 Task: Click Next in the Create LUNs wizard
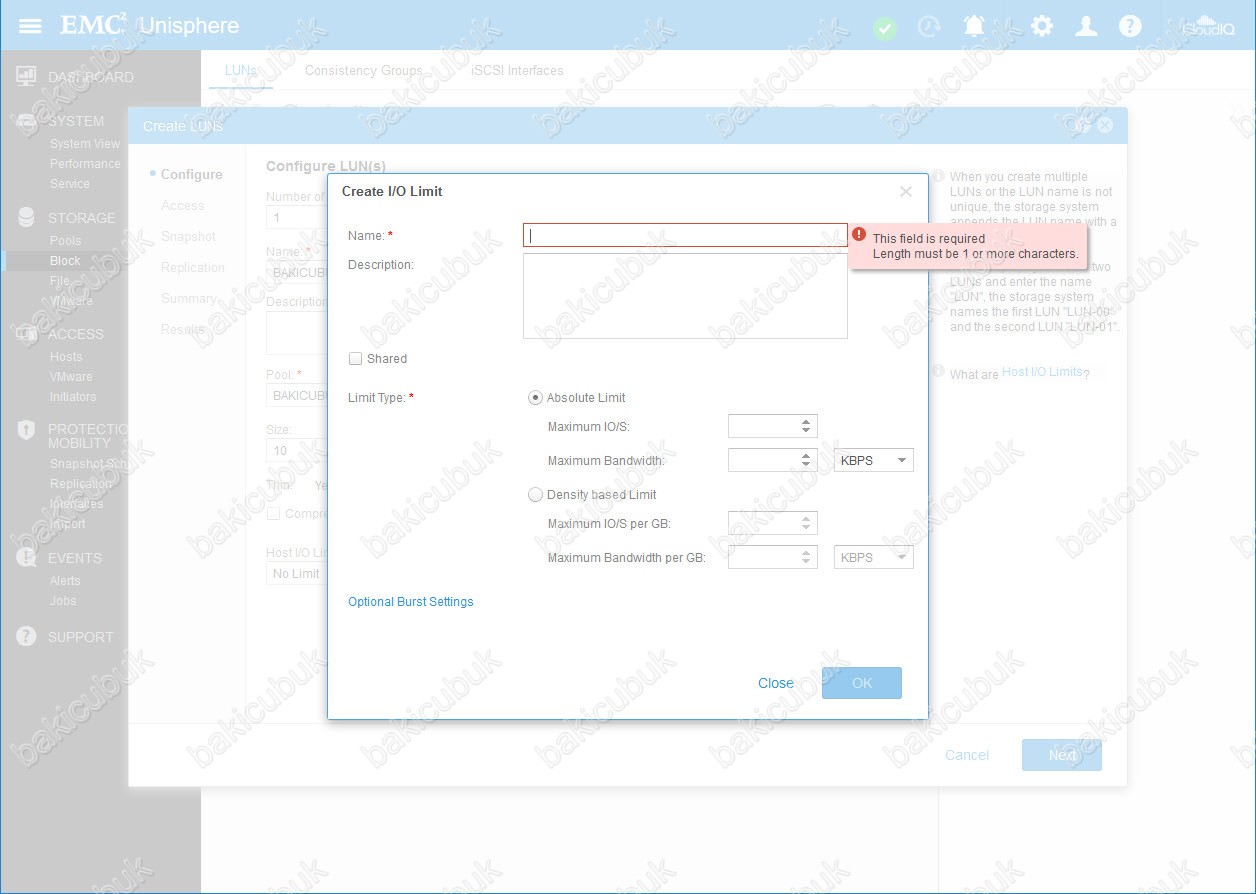click(1062, 755)
